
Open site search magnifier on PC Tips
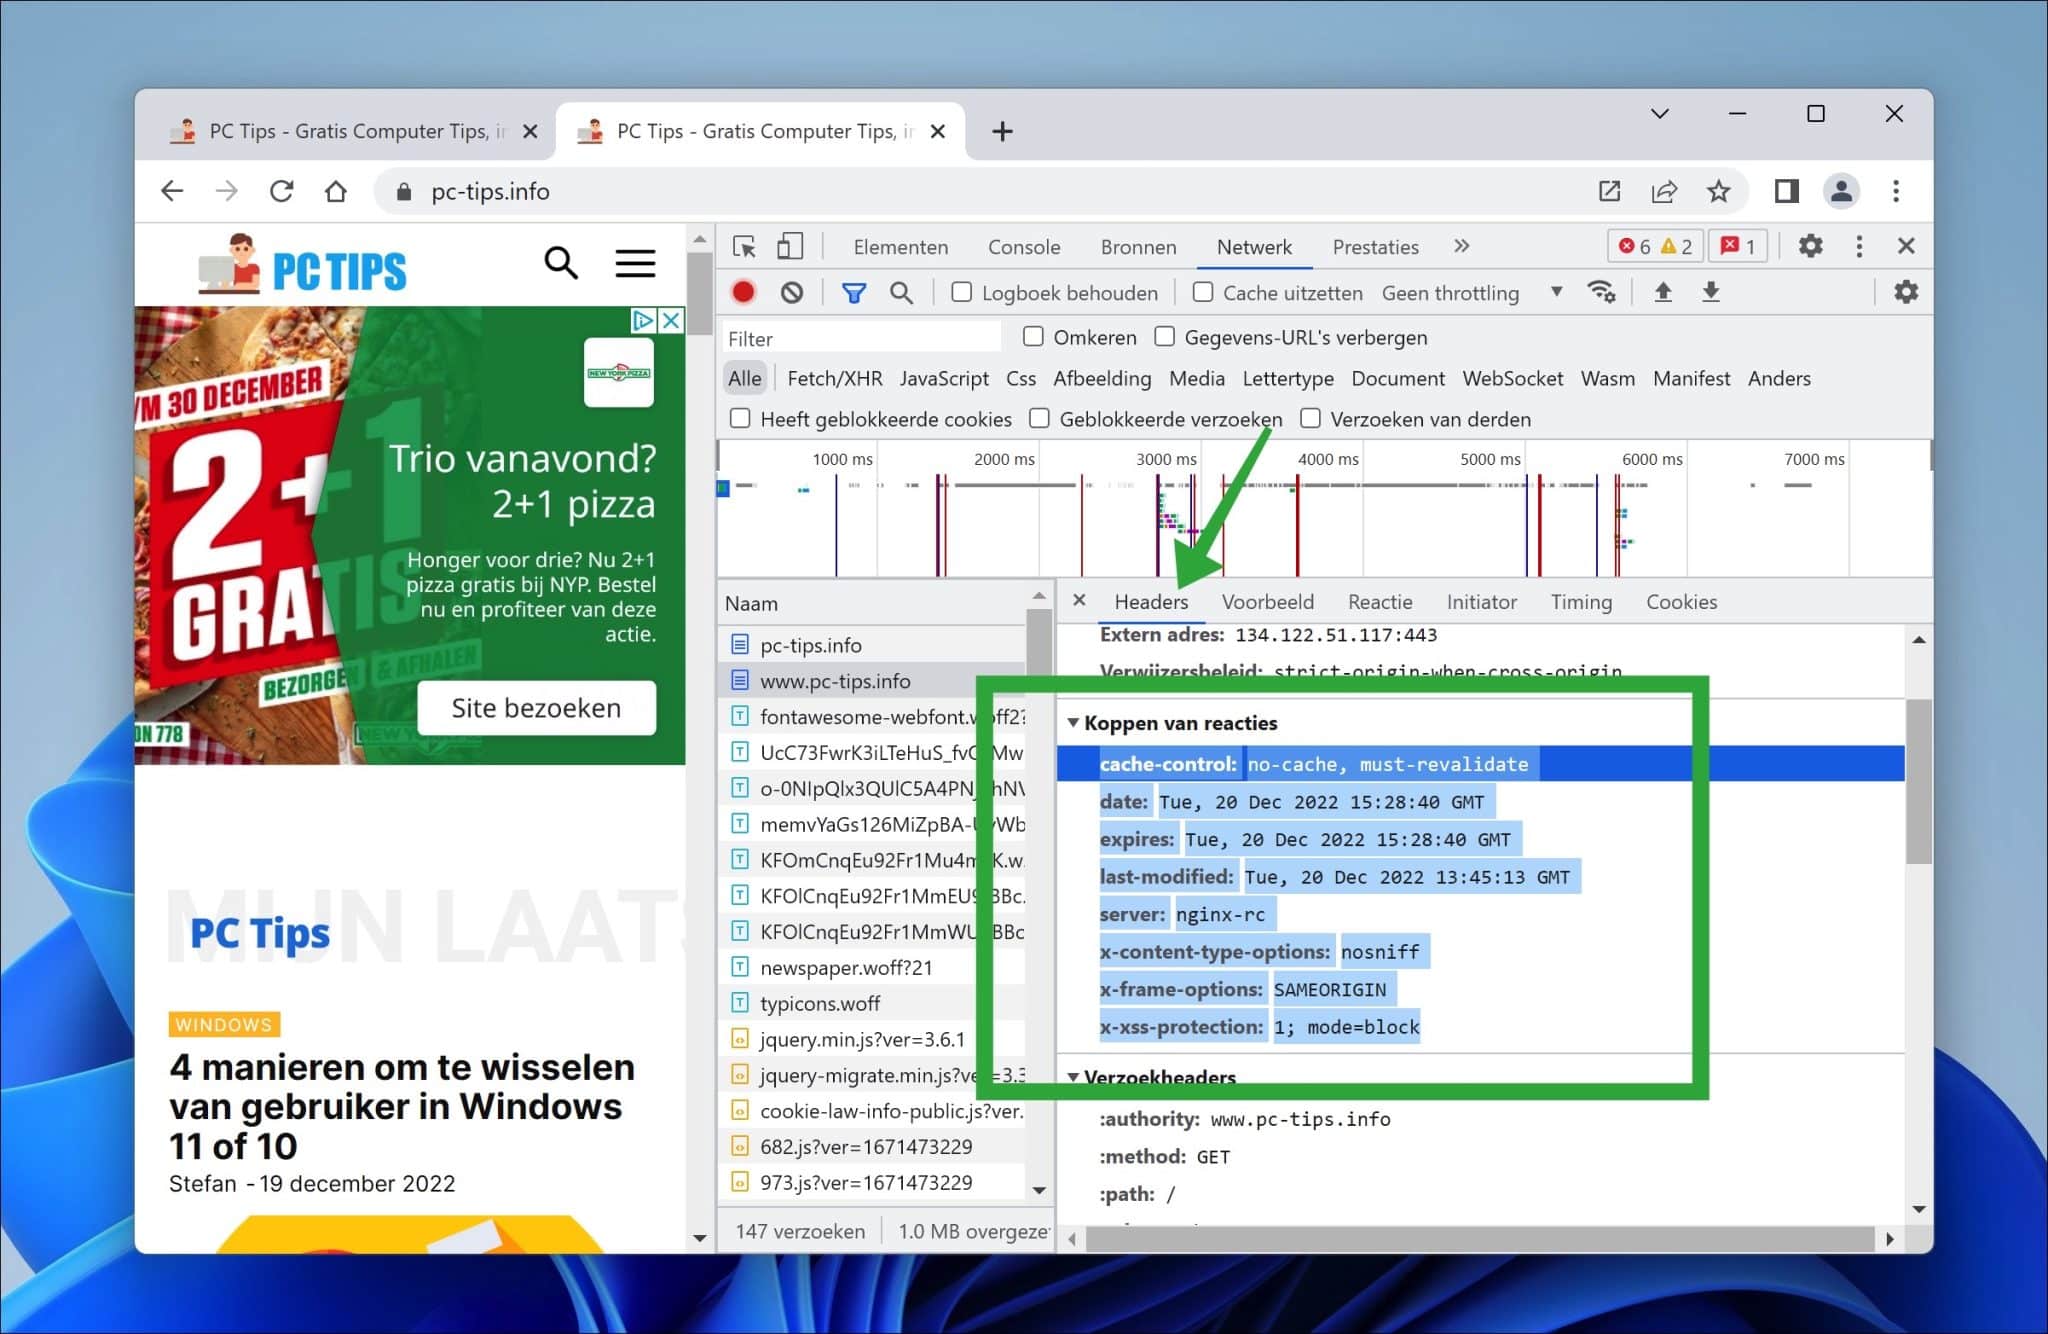pyautogui.click(x=561, y=263)
